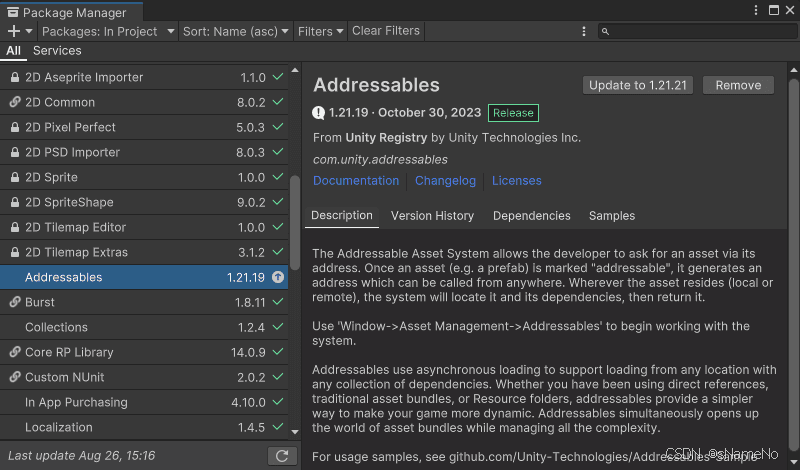This screenshot has height=470, width=800.
Task: Open the add package dropdown arrow
Action: point(29,31)
